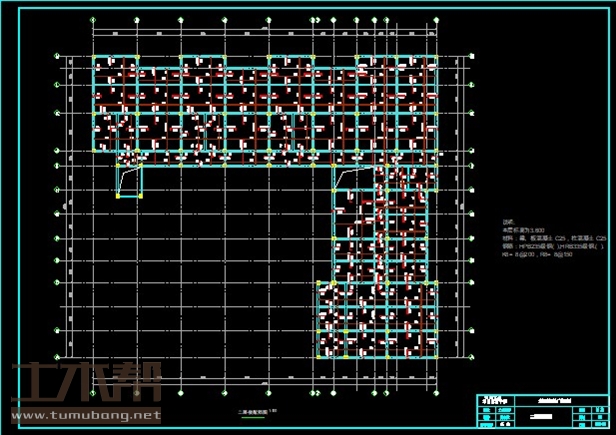Click the top-left axis grid bubble
616x435 pixels.
(93, 19)
